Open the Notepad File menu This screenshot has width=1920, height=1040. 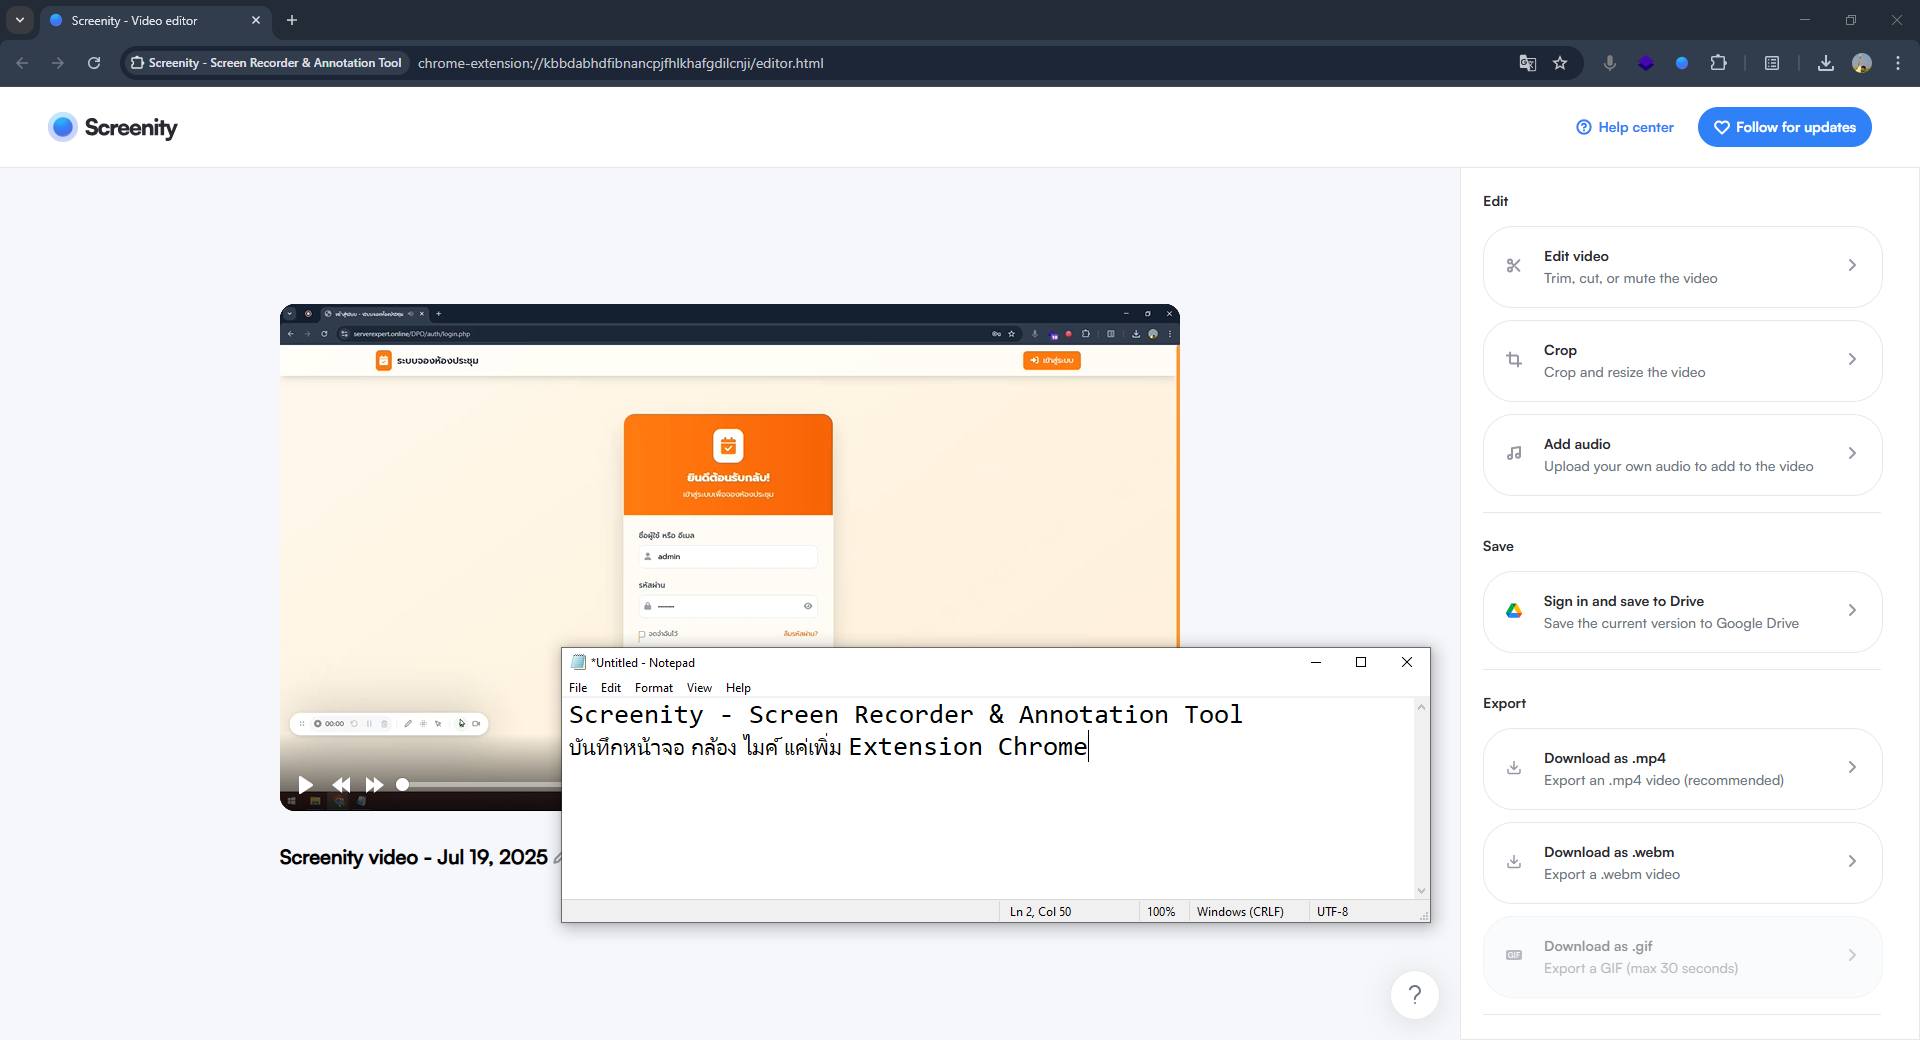click(x=578, y=688)
